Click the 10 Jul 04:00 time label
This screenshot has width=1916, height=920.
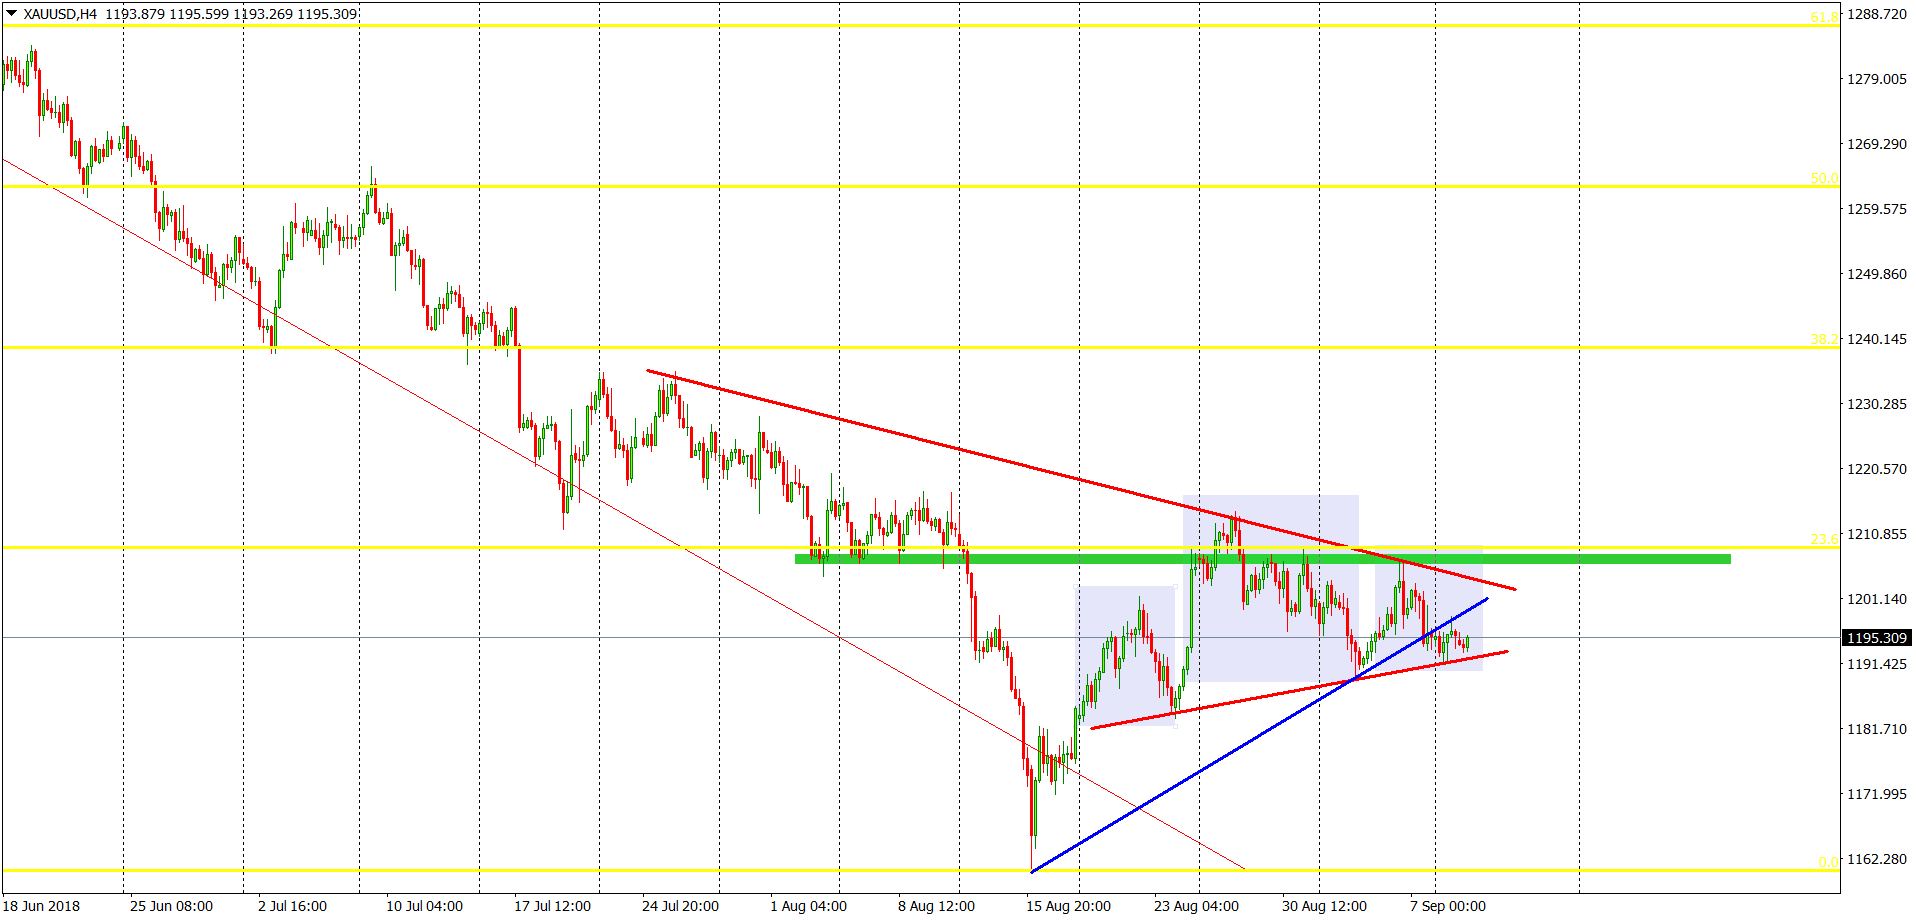pyautogui.click(x=424, y=906)
